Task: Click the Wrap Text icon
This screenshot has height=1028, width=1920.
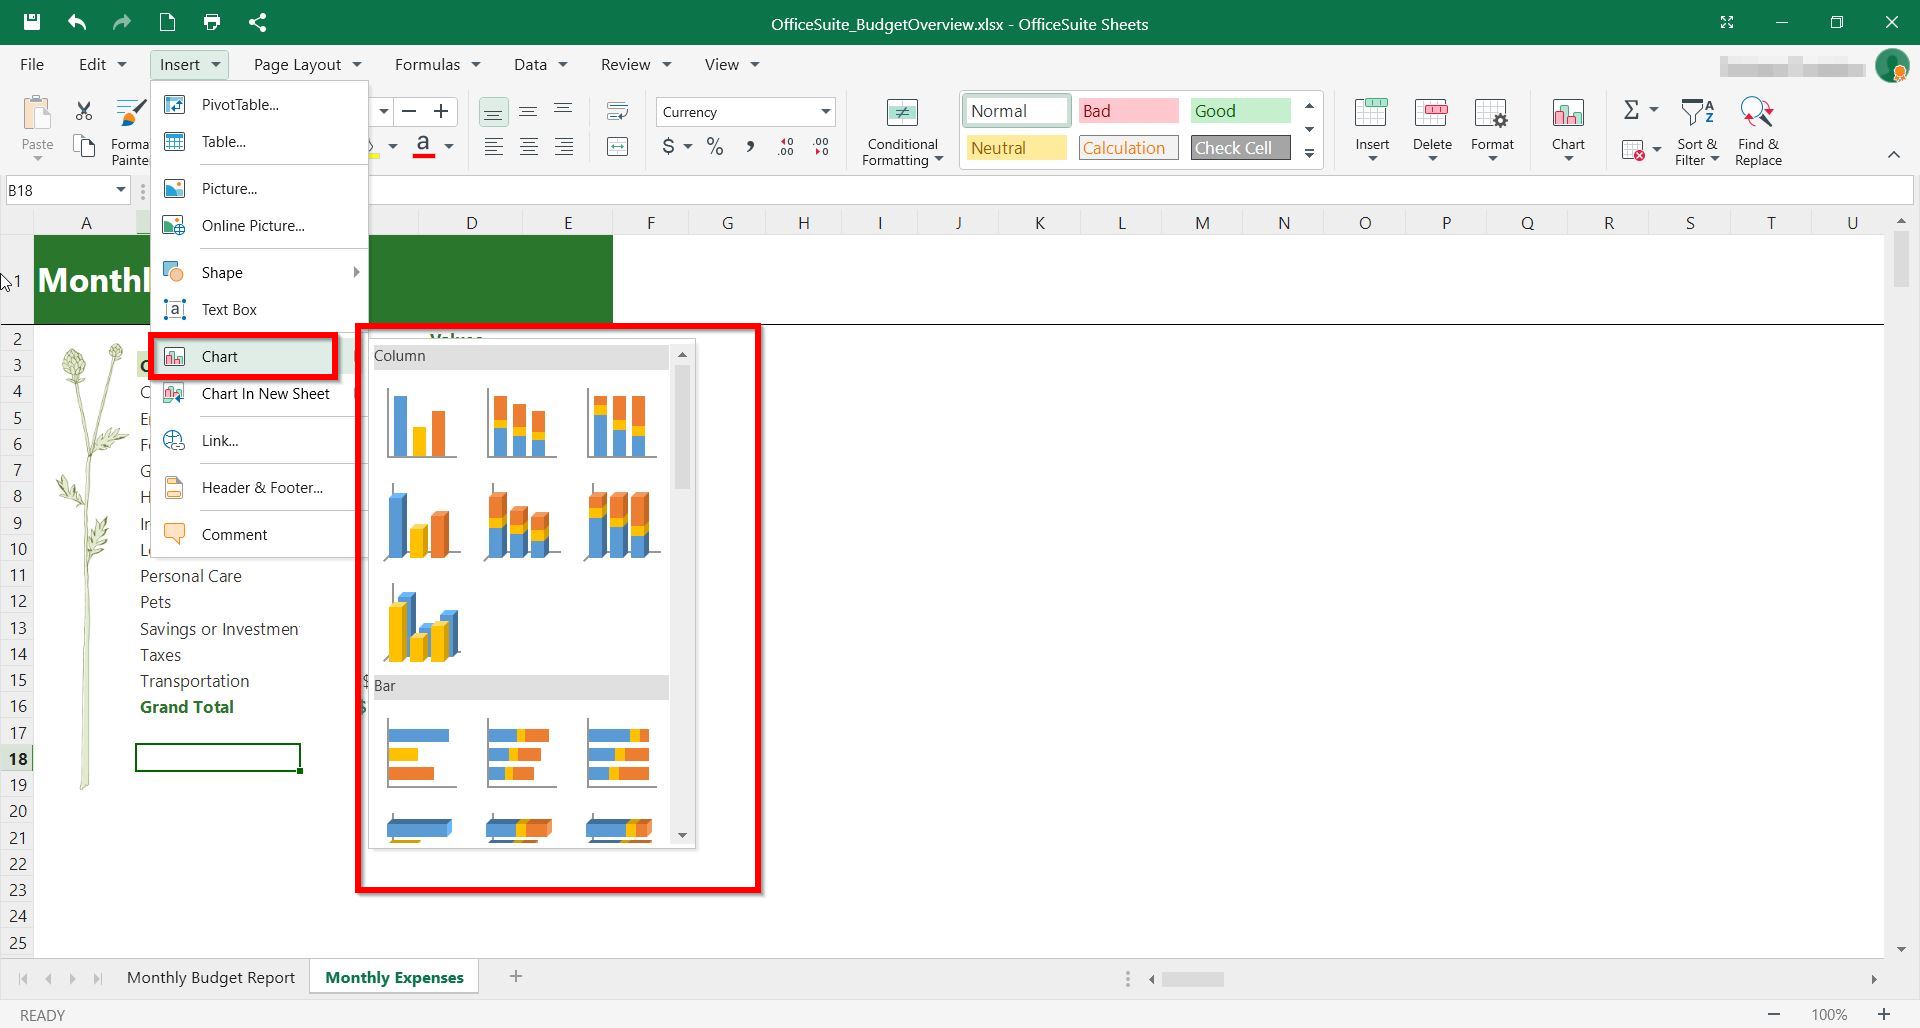Action: click(x=617, y=111)
